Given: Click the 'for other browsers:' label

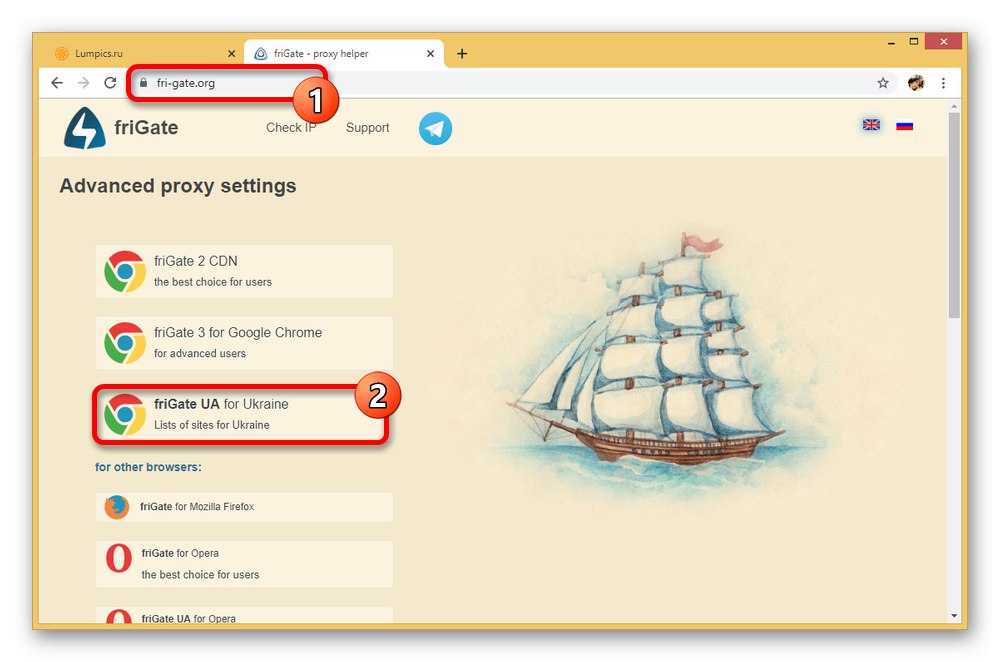Looking at the screenshot, I should 148,467.
